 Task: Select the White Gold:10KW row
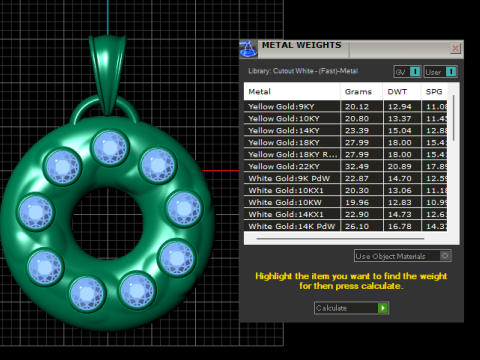point(345,203)
